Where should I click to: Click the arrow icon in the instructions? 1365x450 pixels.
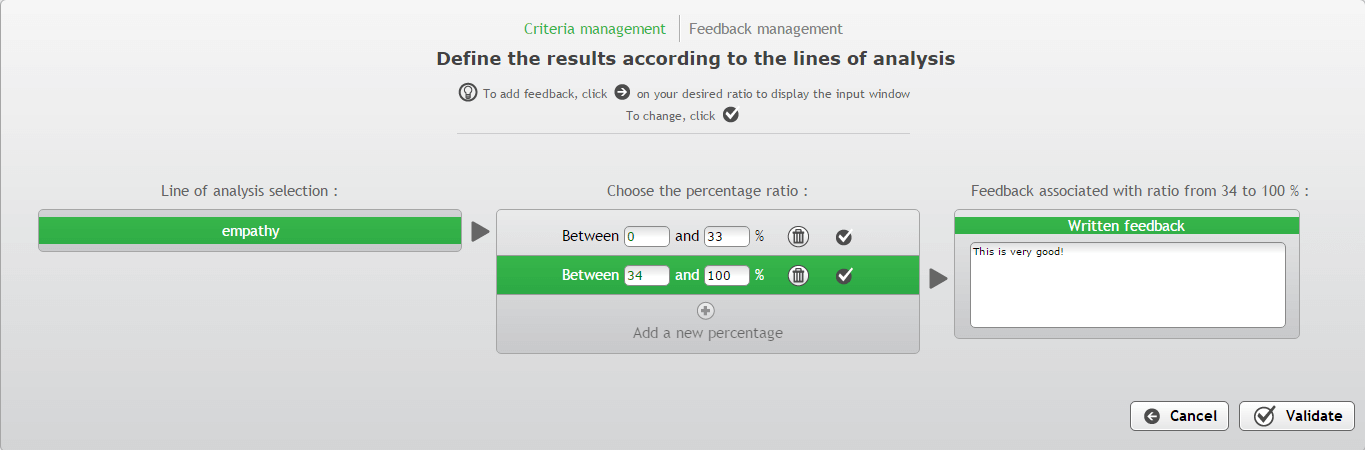coord(621,92)
